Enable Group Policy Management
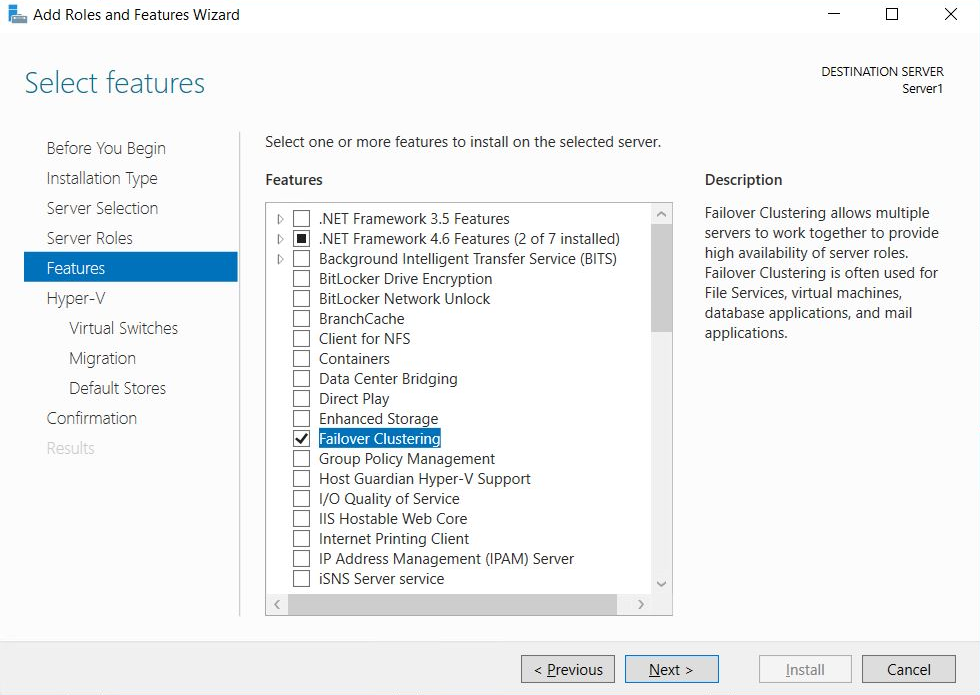 [301, 458]
